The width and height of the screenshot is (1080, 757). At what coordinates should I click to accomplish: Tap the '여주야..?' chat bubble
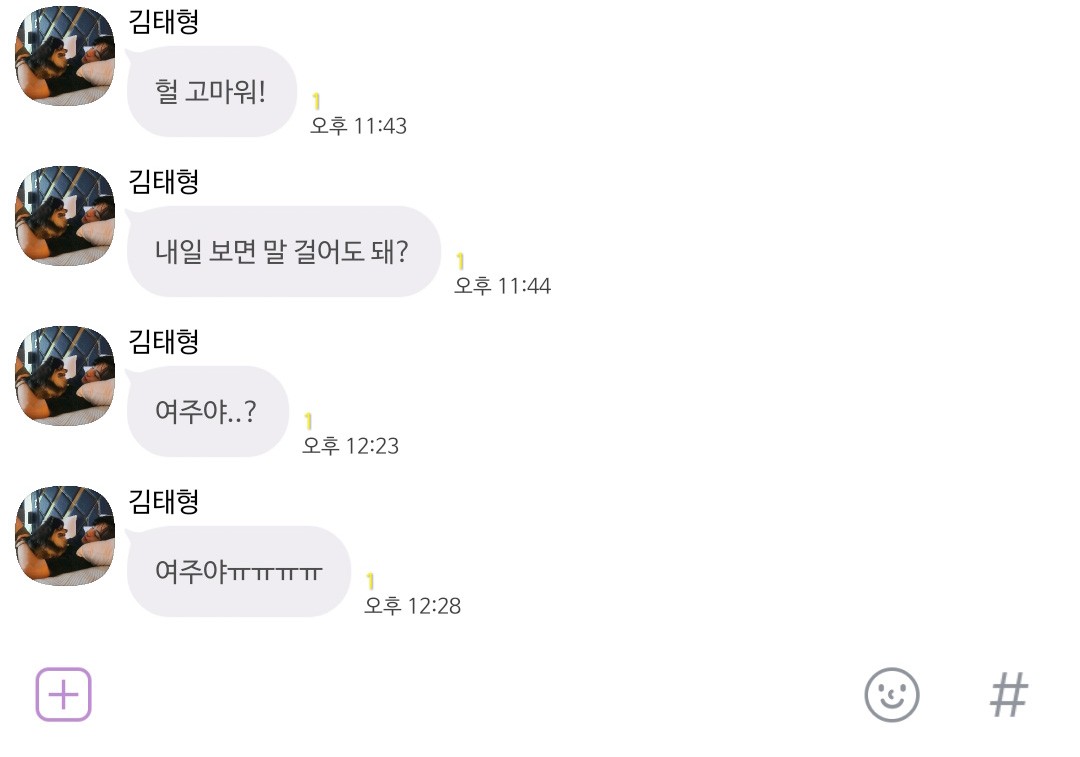click(207, 411)
